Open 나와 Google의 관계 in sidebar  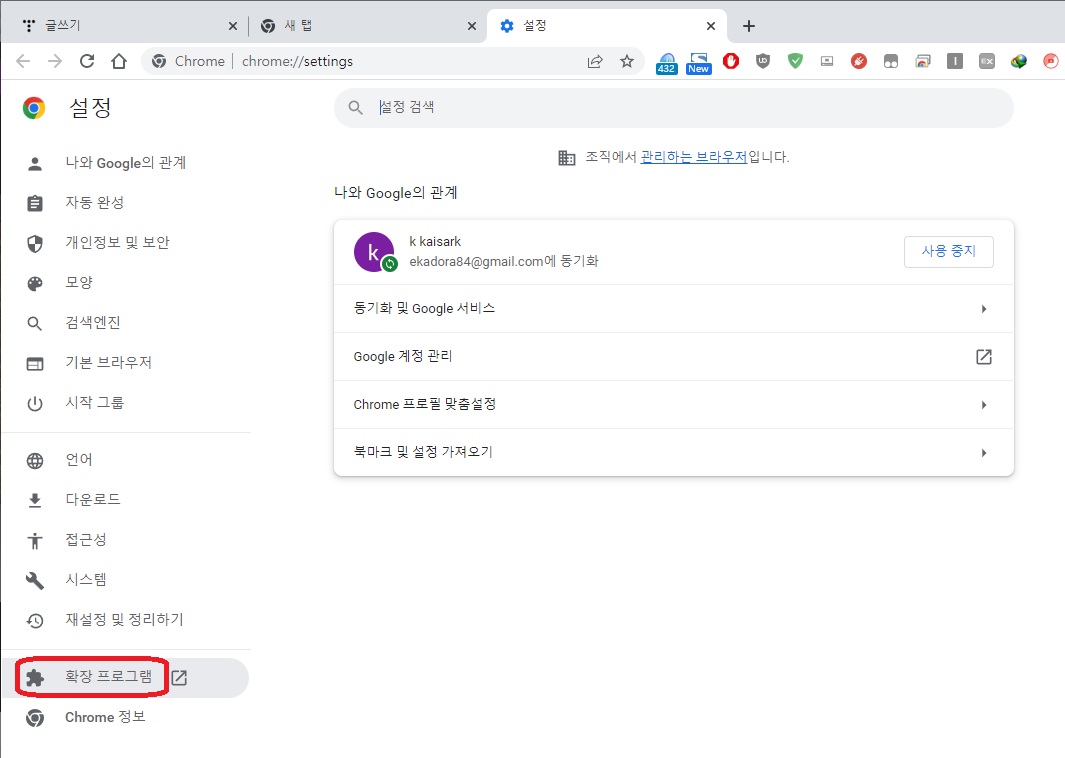126,163
